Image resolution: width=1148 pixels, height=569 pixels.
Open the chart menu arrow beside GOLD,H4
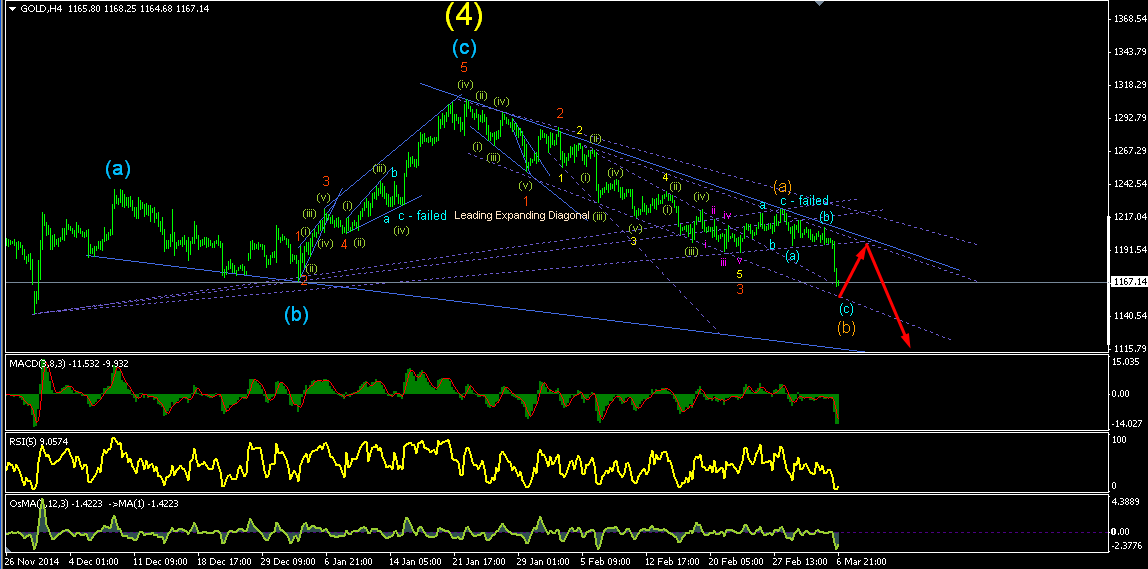pyautogui.click(x=10, y=9)
